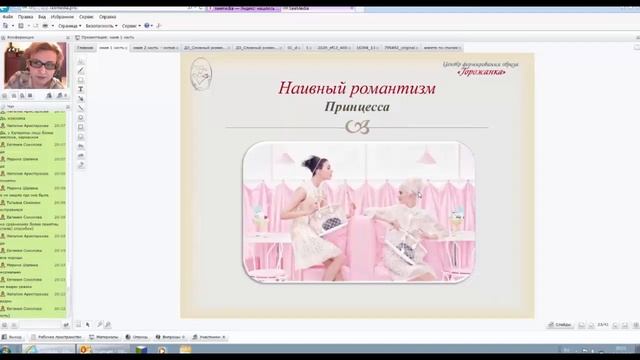This screenshot has height=360, width=640.
Task: Open the Вид menu
Action: [x=42, y=17]
